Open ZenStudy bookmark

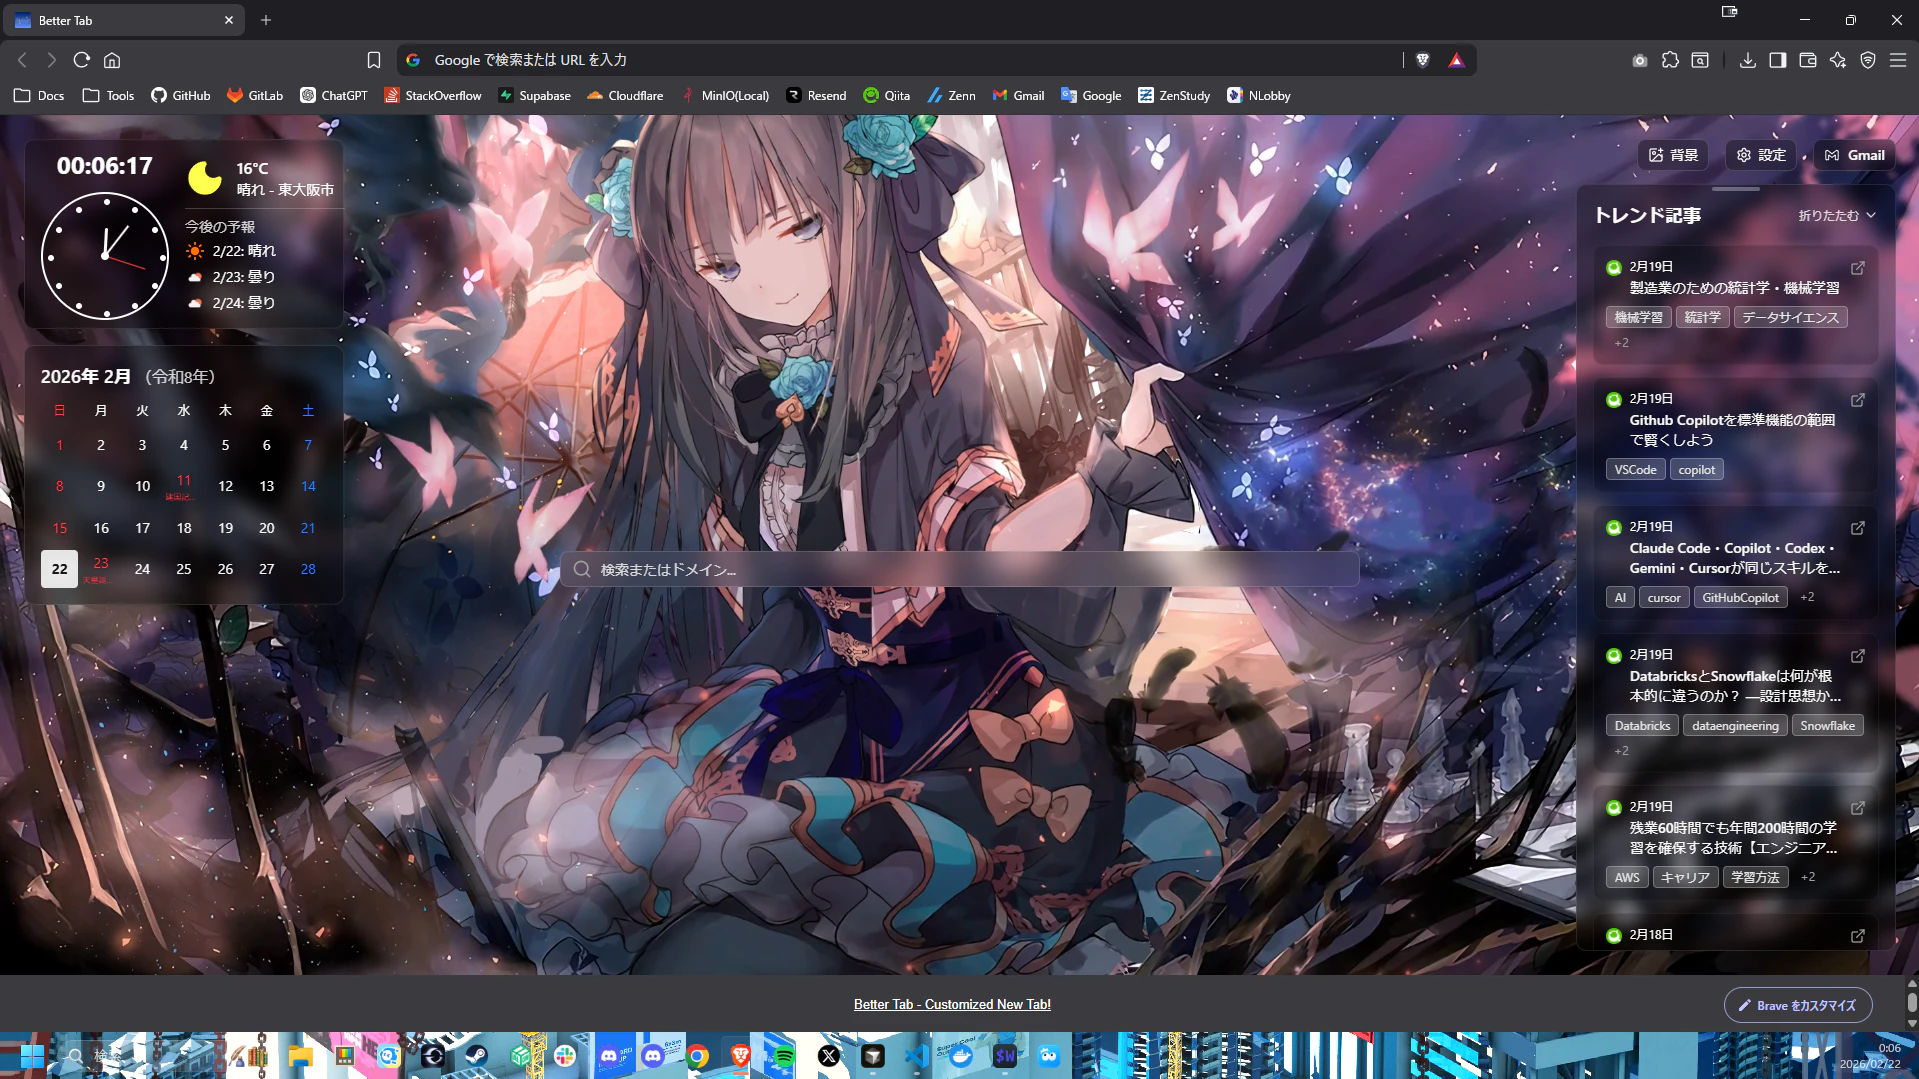point(1174,96)
